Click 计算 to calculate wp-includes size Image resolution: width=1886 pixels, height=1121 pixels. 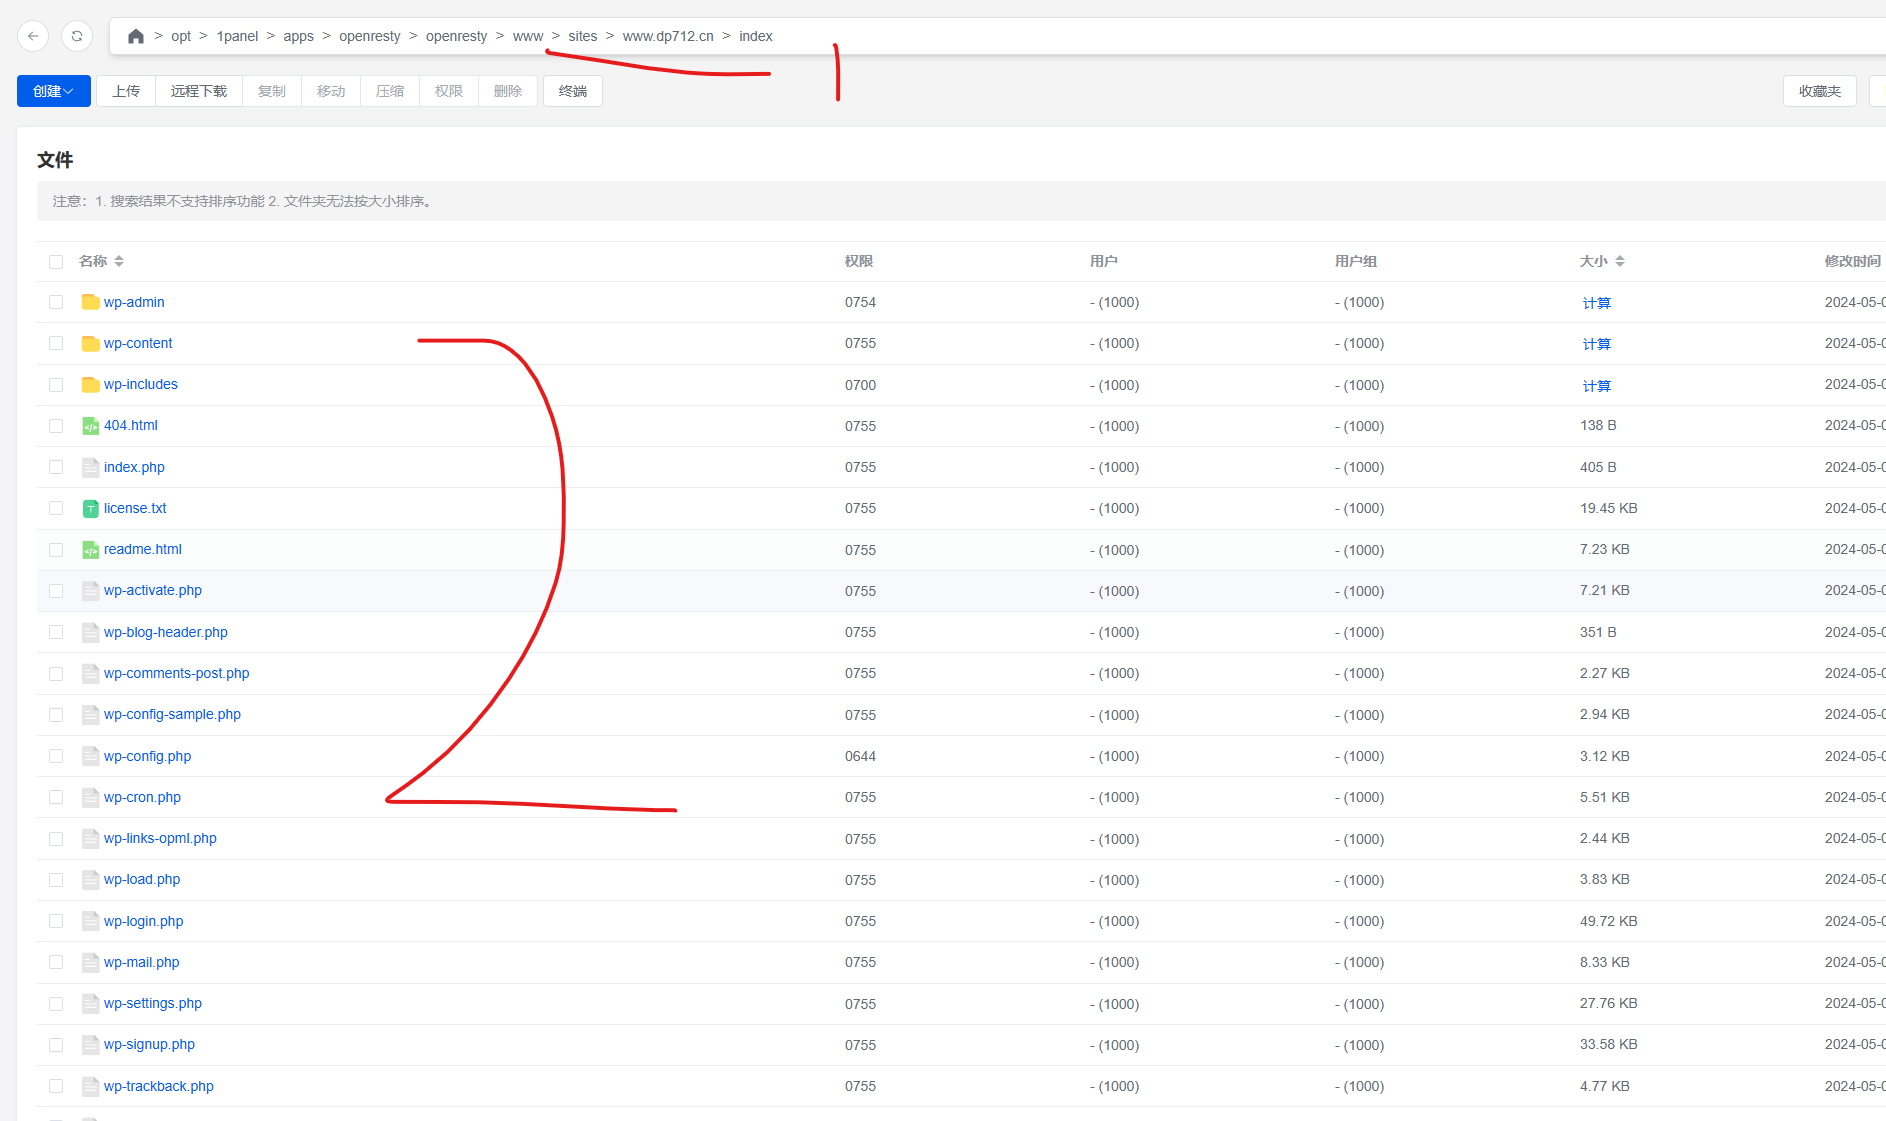(1596, 386)
